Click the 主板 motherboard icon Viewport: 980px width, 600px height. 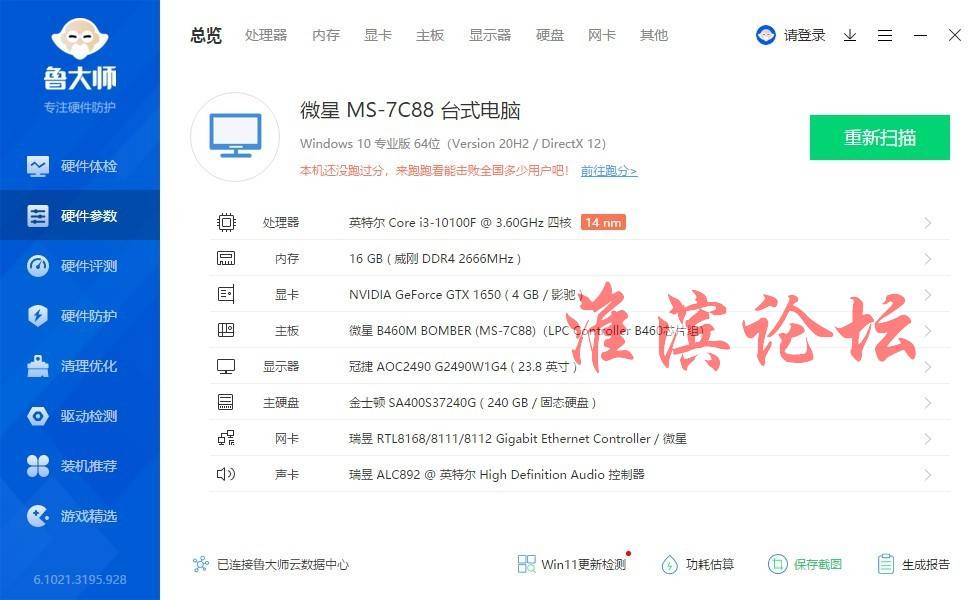226,330
